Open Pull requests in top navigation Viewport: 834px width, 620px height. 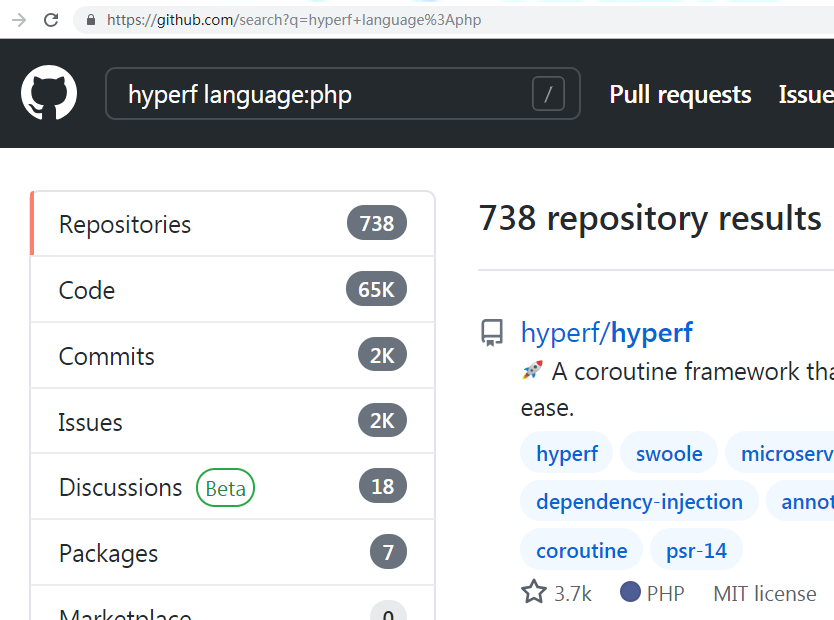click(x=680, y=95)
